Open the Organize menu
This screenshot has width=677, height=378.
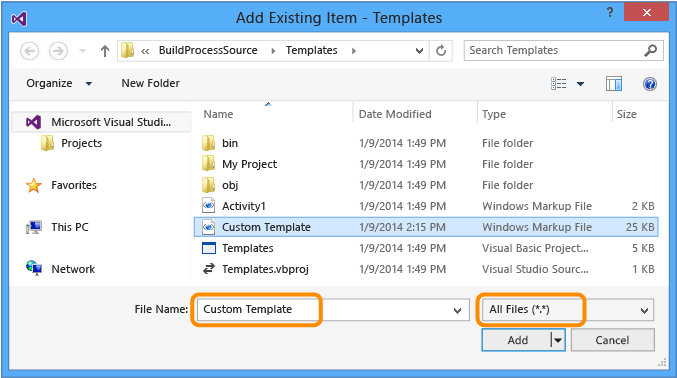(x=59, y=83)
